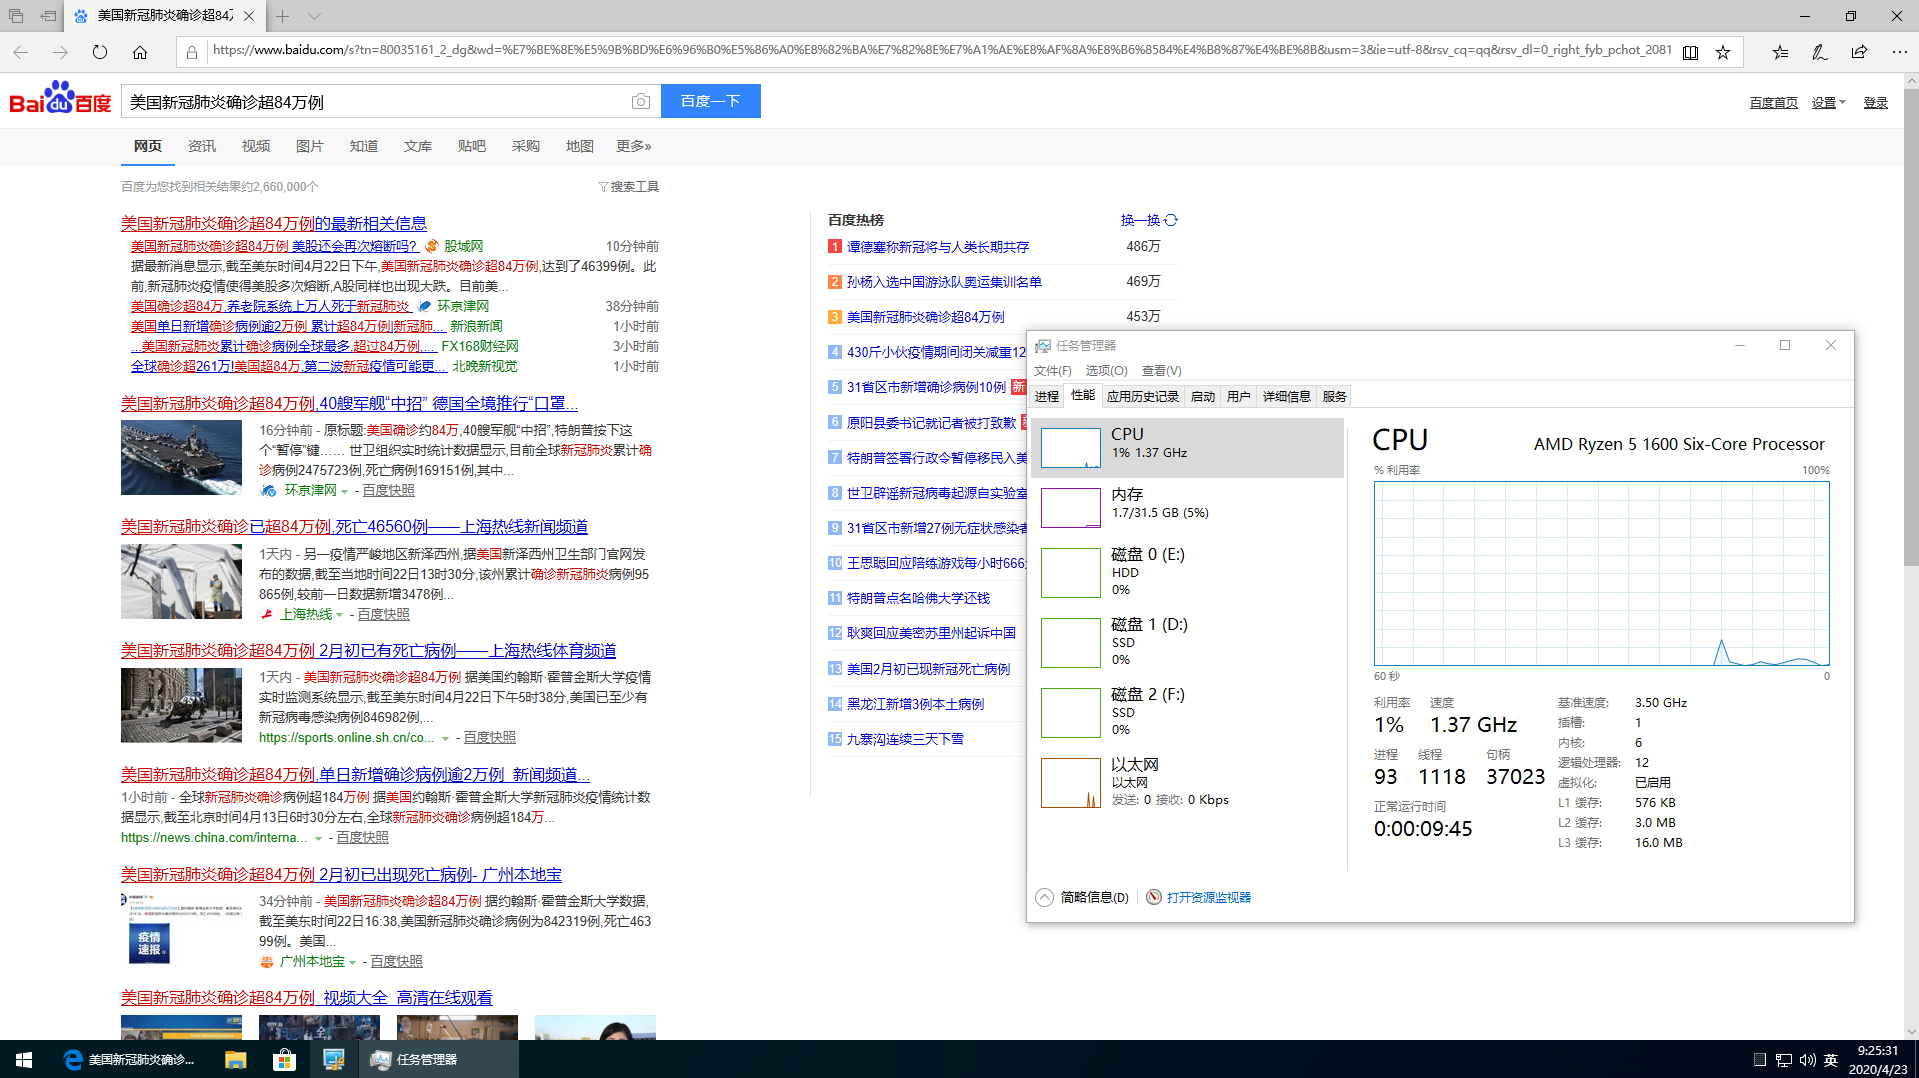
Task: Close the Baidu browser tab
Action: point(249,16)
